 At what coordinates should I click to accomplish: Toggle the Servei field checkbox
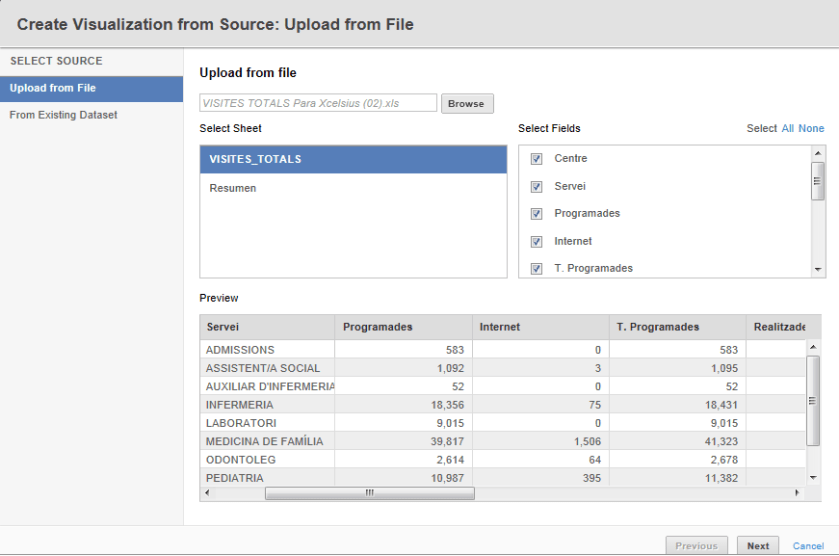coord(537,187)
